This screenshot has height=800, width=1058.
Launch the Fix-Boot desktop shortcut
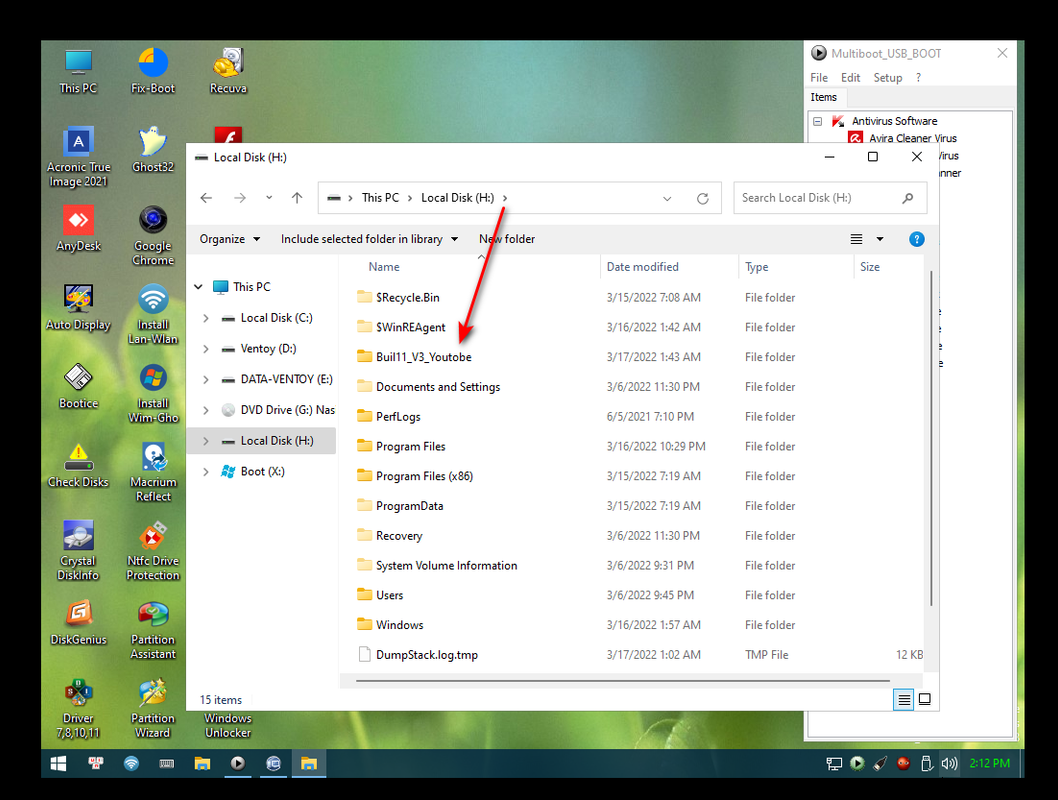click(153, 72)
